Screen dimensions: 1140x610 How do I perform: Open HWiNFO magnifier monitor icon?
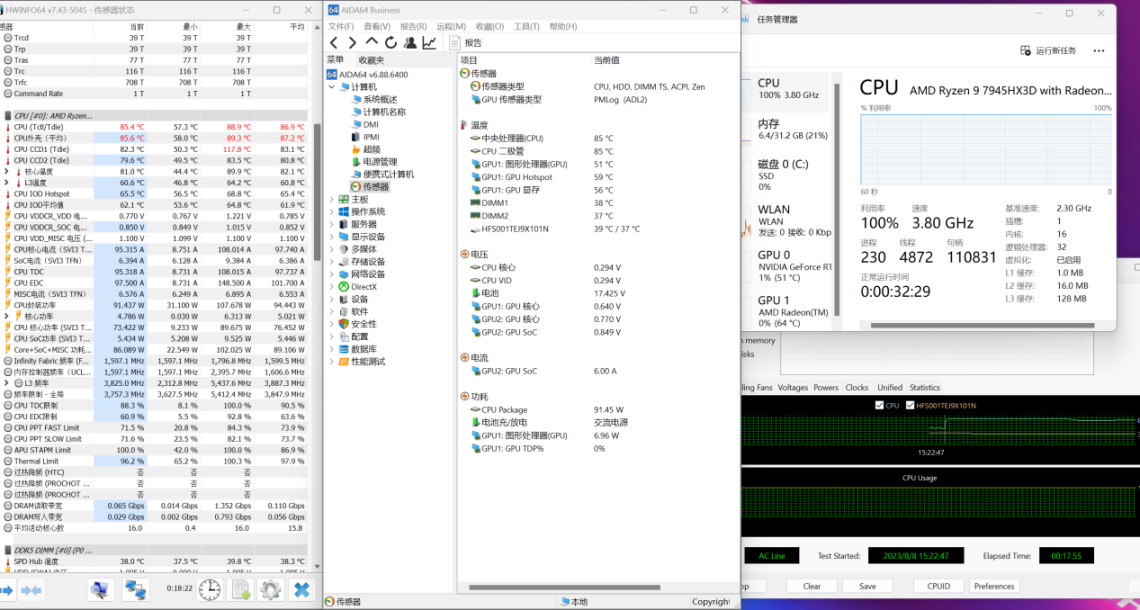point(101,590)
